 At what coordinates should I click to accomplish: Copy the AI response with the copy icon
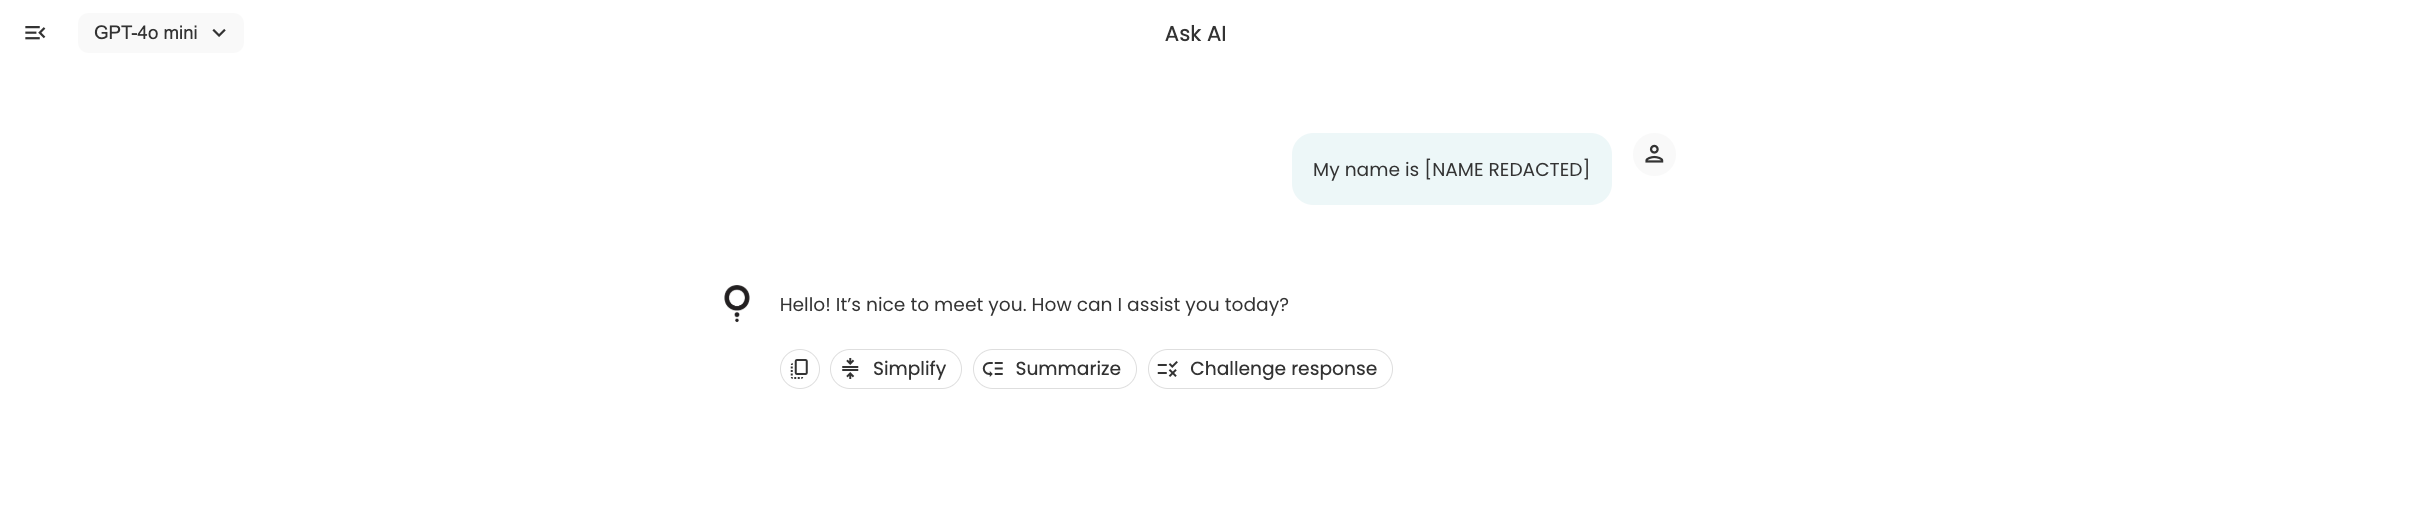[x=799, y=369]
